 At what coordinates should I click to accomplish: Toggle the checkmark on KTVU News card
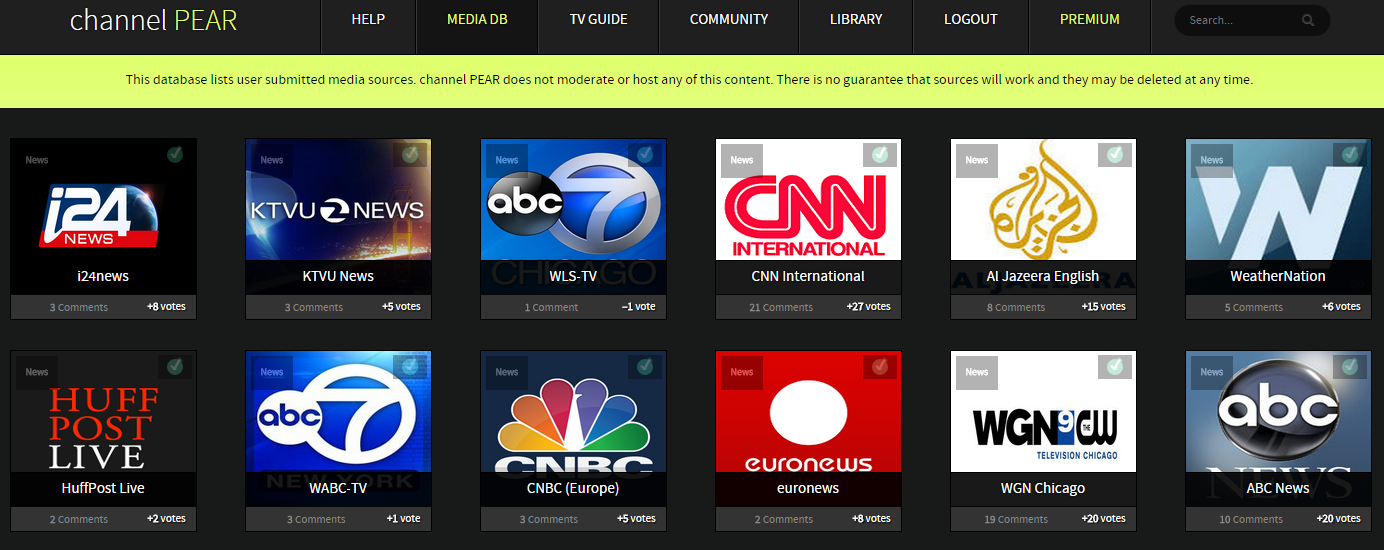click(x=410, y=155)
